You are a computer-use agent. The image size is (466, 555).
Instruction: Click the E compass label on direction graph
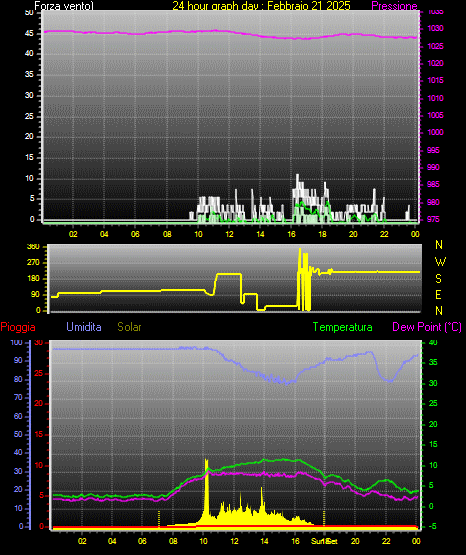(x=438, y=294)
